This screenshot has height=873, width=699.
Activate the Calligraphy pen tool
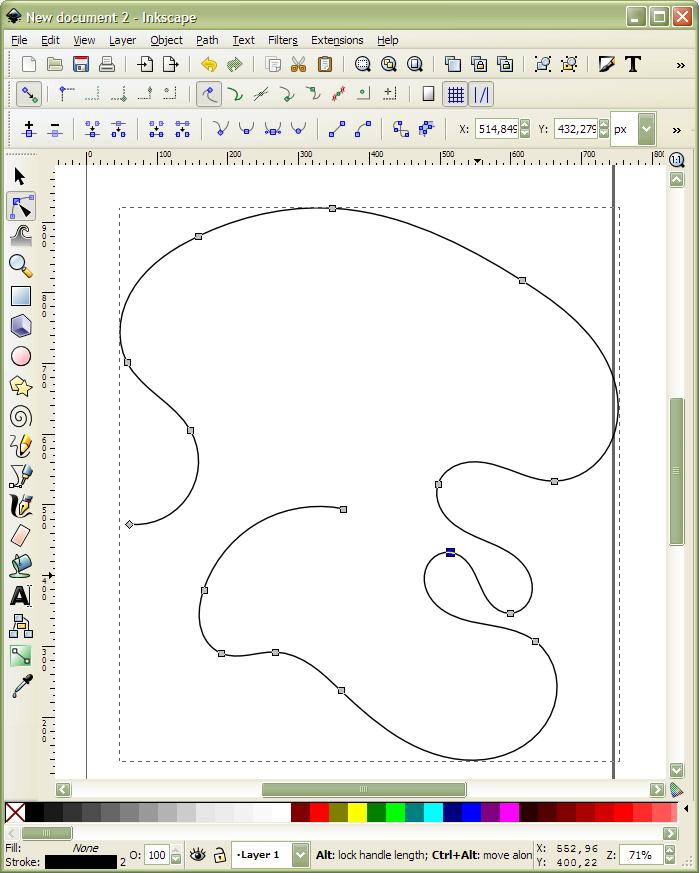pyautogui.click(x=20, y=506)
